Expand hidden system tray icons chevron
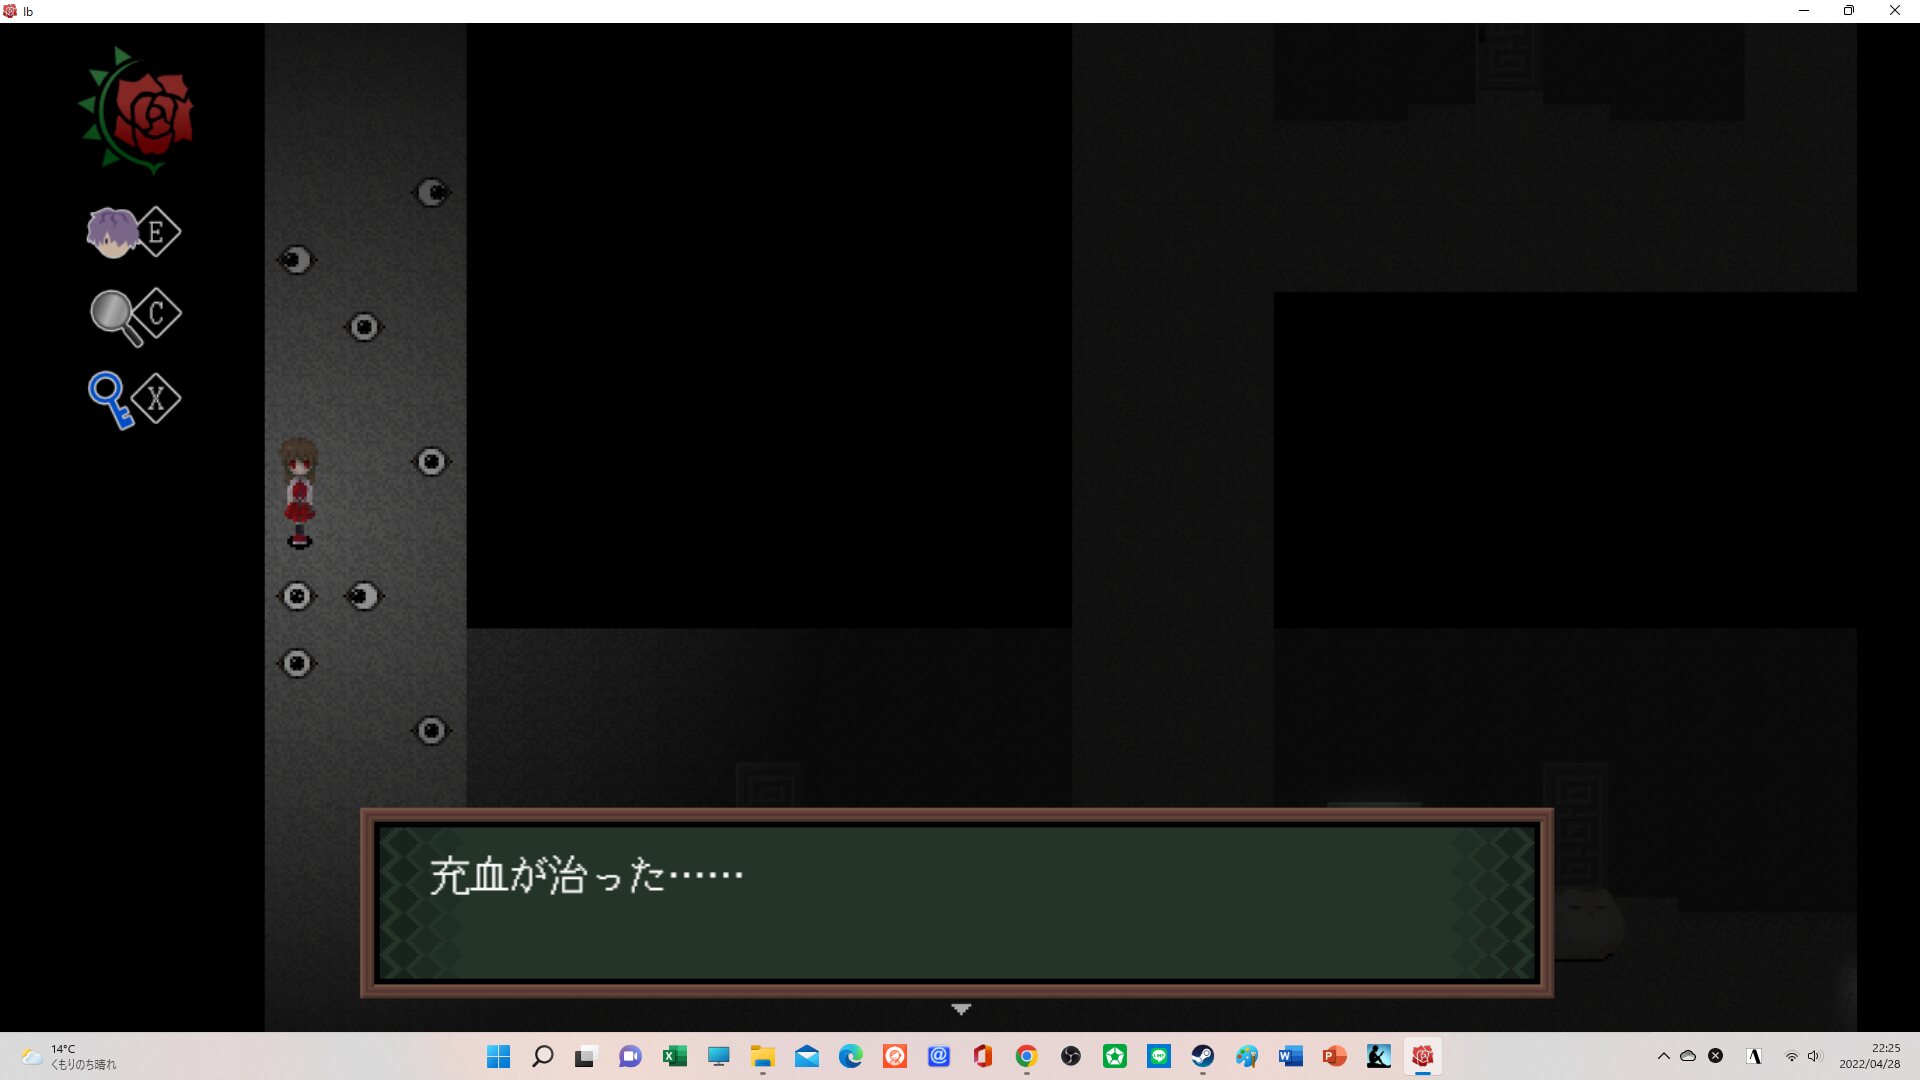 pyautogui.click(x=1663, y=1056)
